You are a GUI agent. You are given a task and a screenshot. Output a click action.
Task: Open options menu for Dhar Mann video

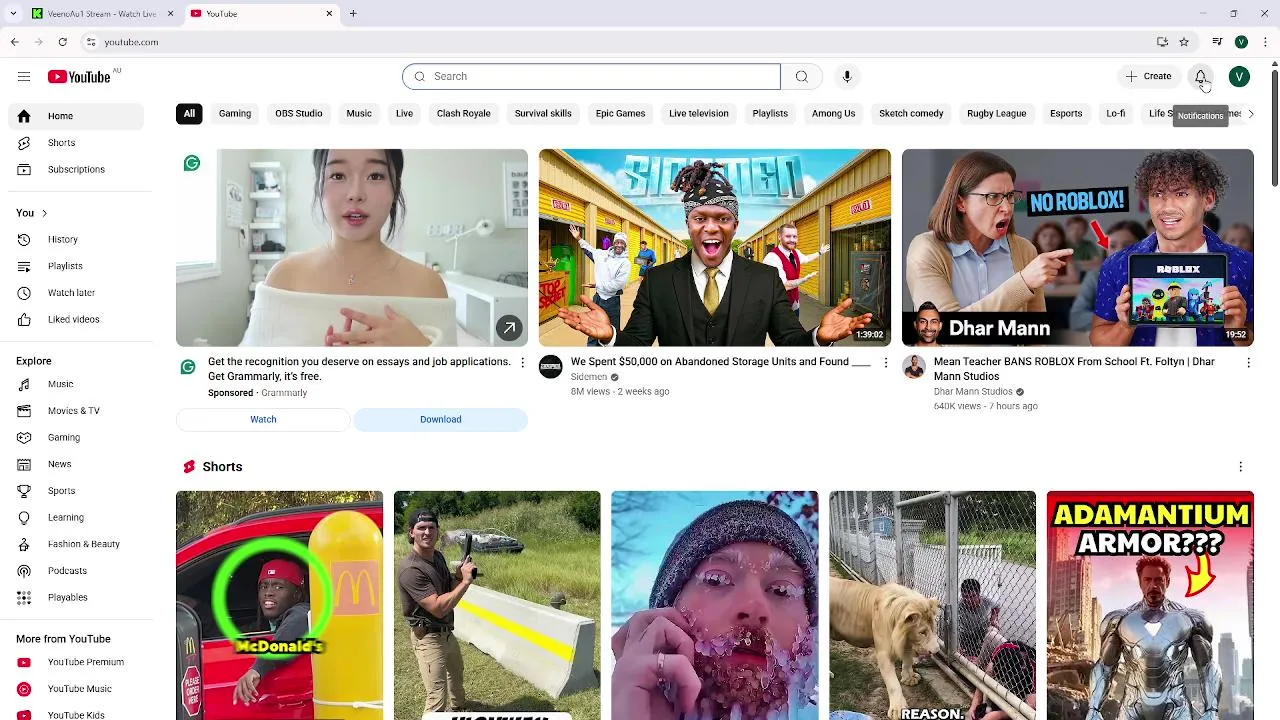pos(1248,362)
